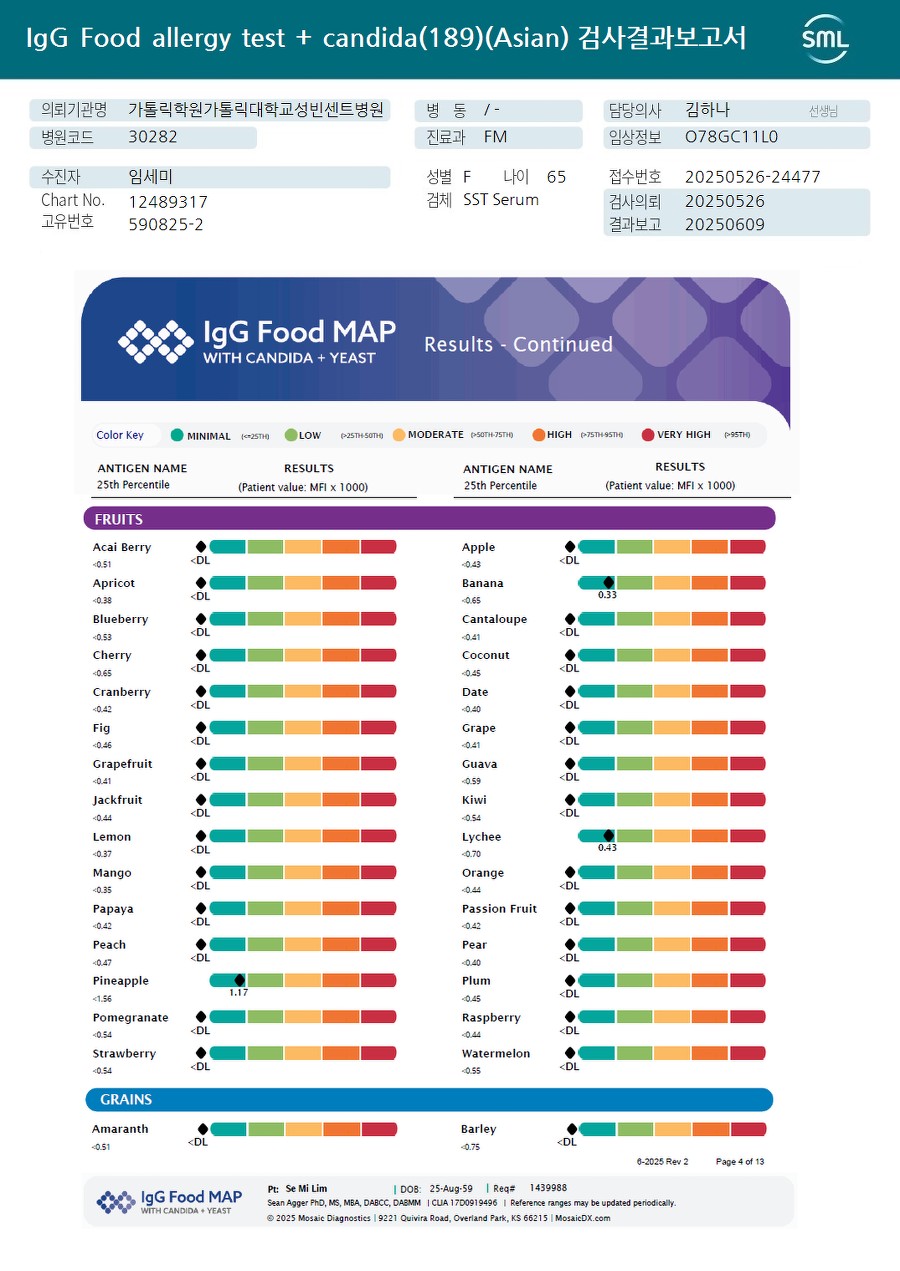
Task: Click the diamond marker on the Pineapple bar
Action: pyautogui.click(x=239, y=981)
